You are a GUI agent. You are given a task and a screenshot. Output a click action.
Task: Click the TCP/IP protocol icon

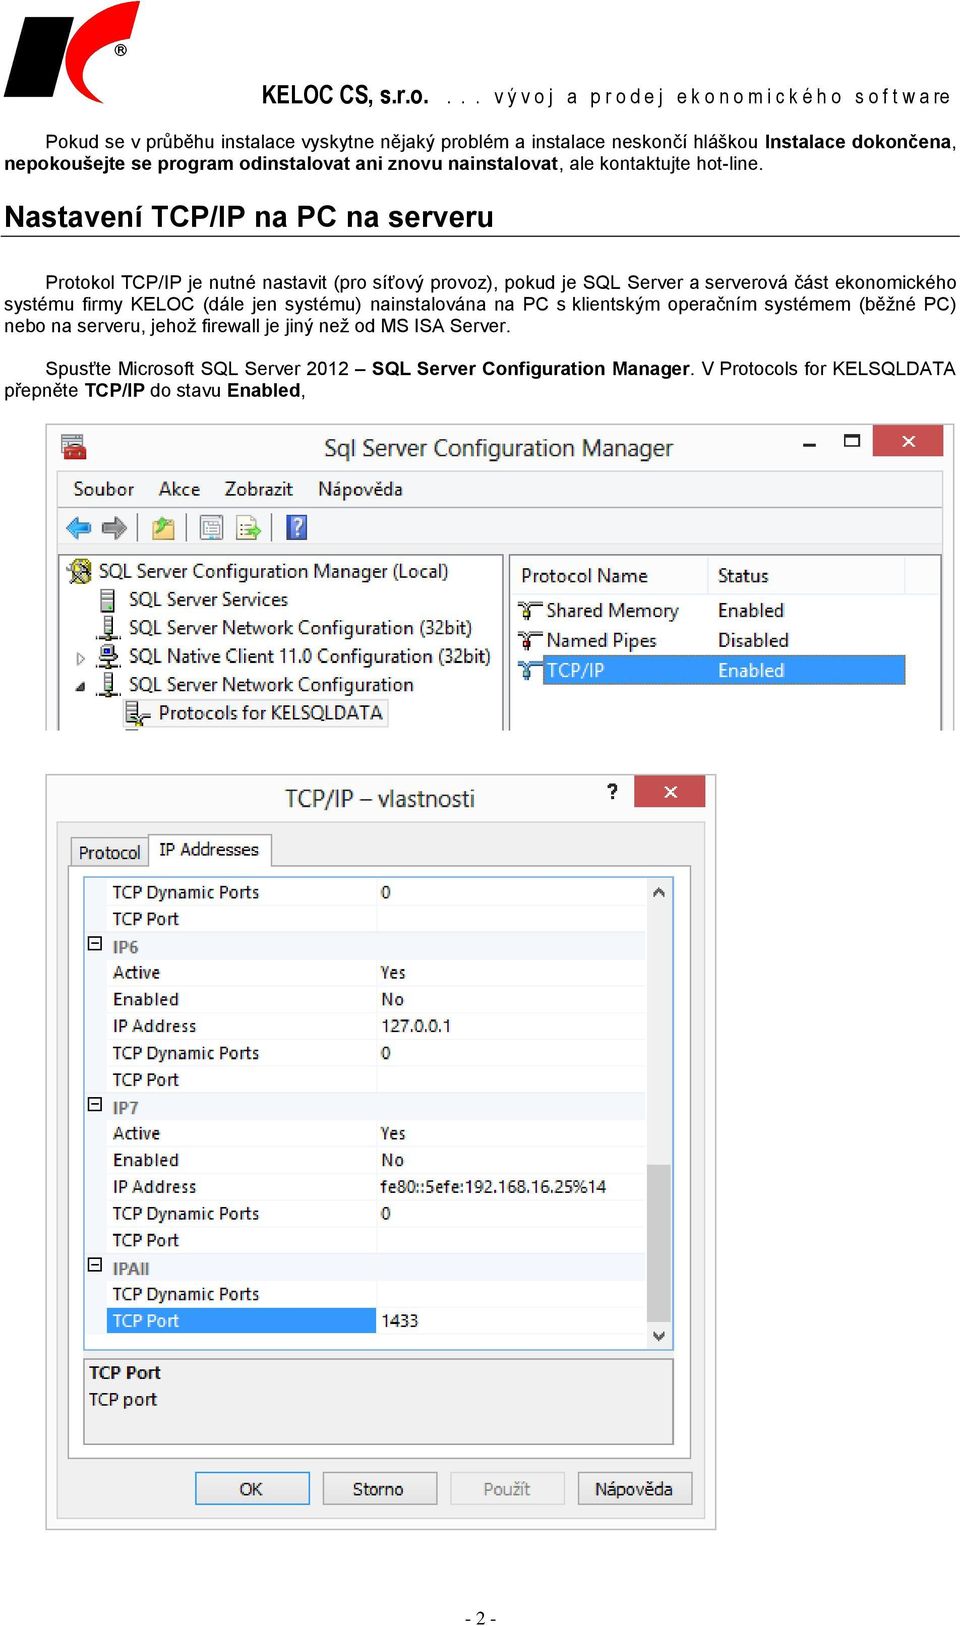(x=530, y=670)
